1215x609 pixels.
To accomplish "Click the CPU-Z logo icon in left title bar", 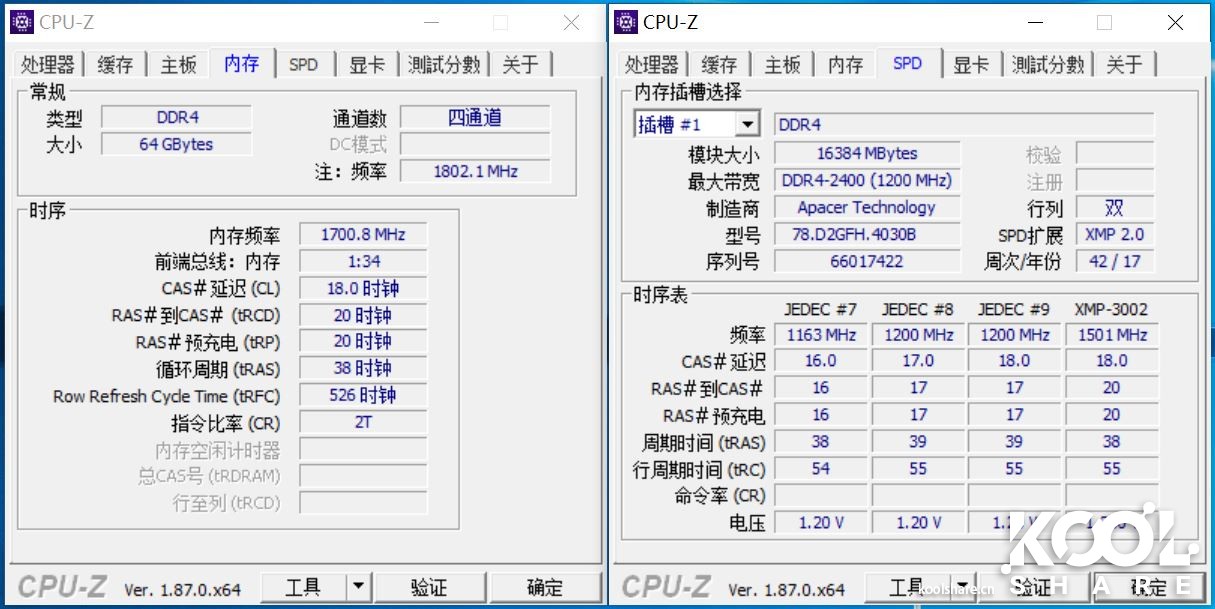I will coord(22,20).
